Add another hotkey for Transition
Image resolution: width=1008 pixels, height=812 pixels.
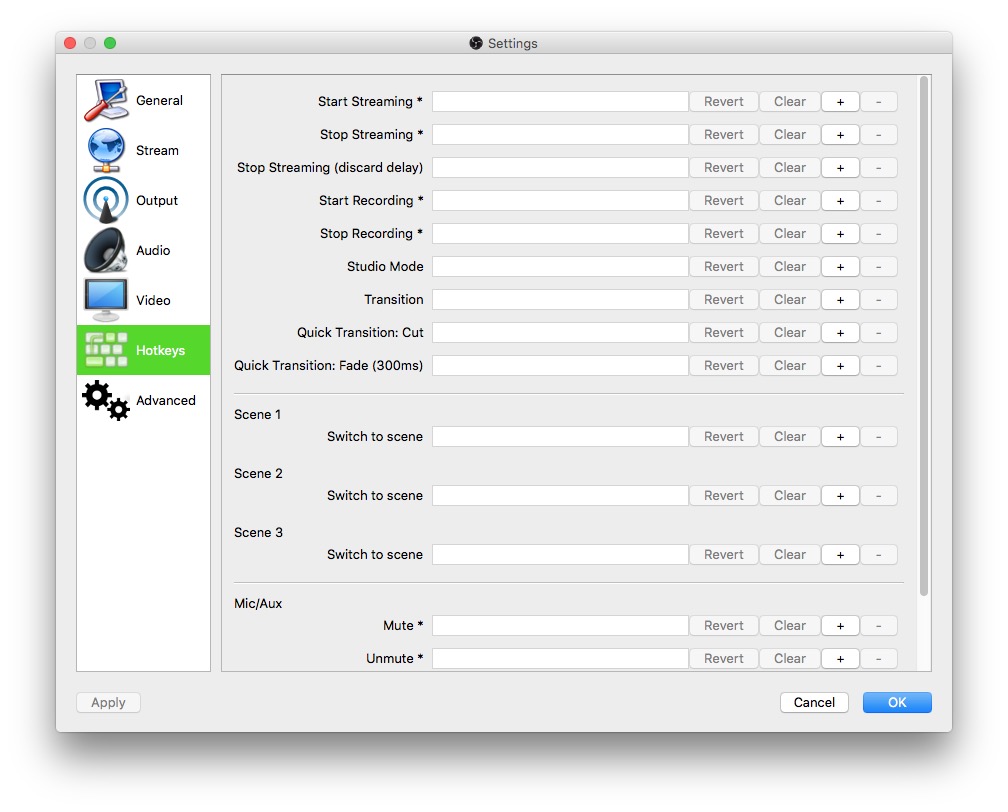tap(840, 300)
